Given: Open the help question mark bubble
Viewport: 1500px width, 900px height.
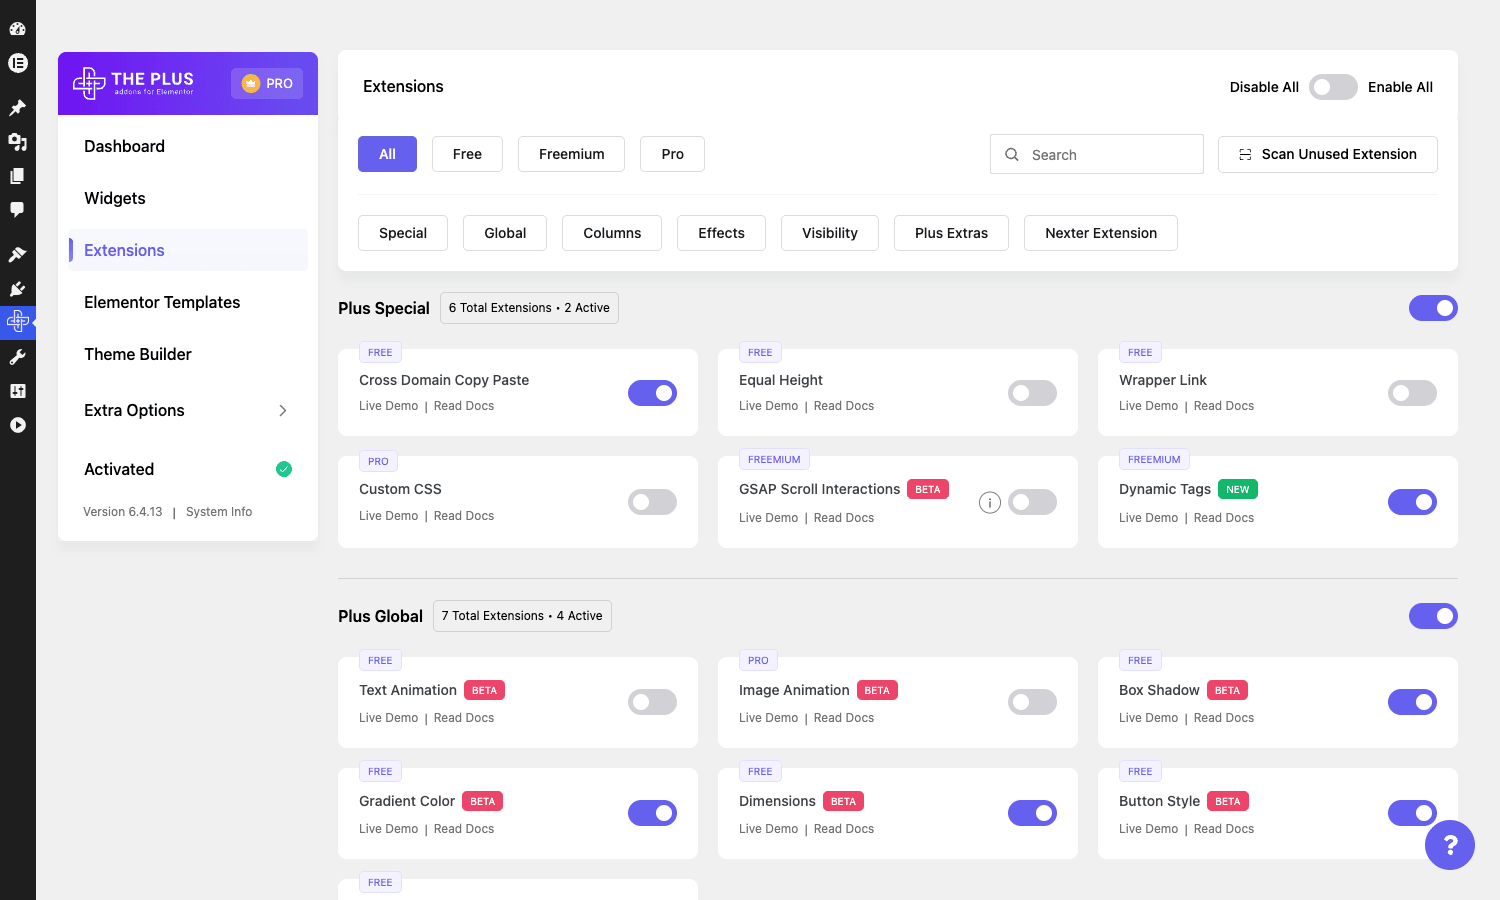Looking at the screenshot, I should click(x=1450, y=845).
